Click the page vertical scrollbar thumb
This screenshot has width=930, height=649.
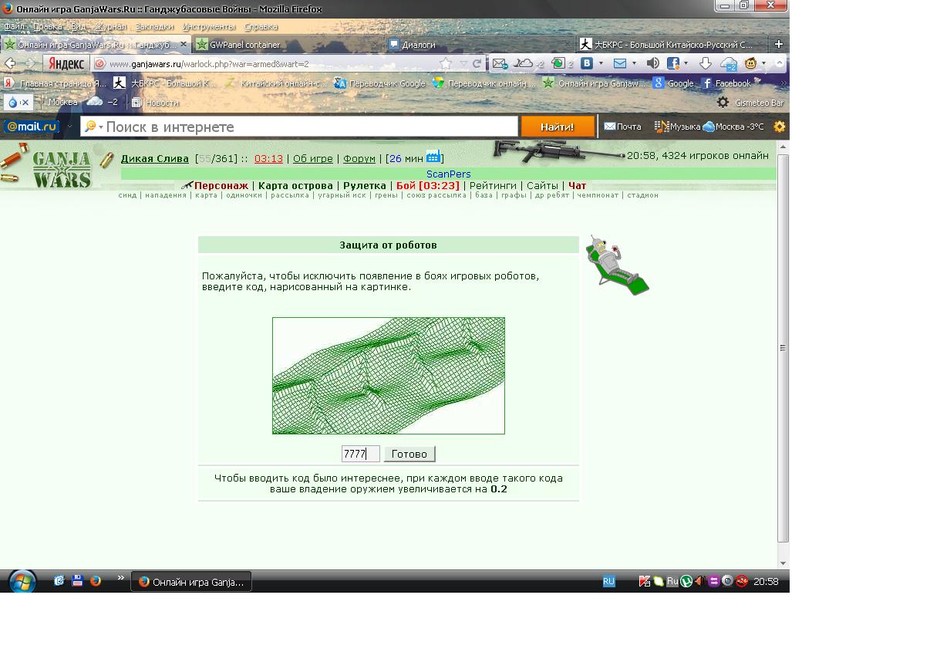coord(783,348)
